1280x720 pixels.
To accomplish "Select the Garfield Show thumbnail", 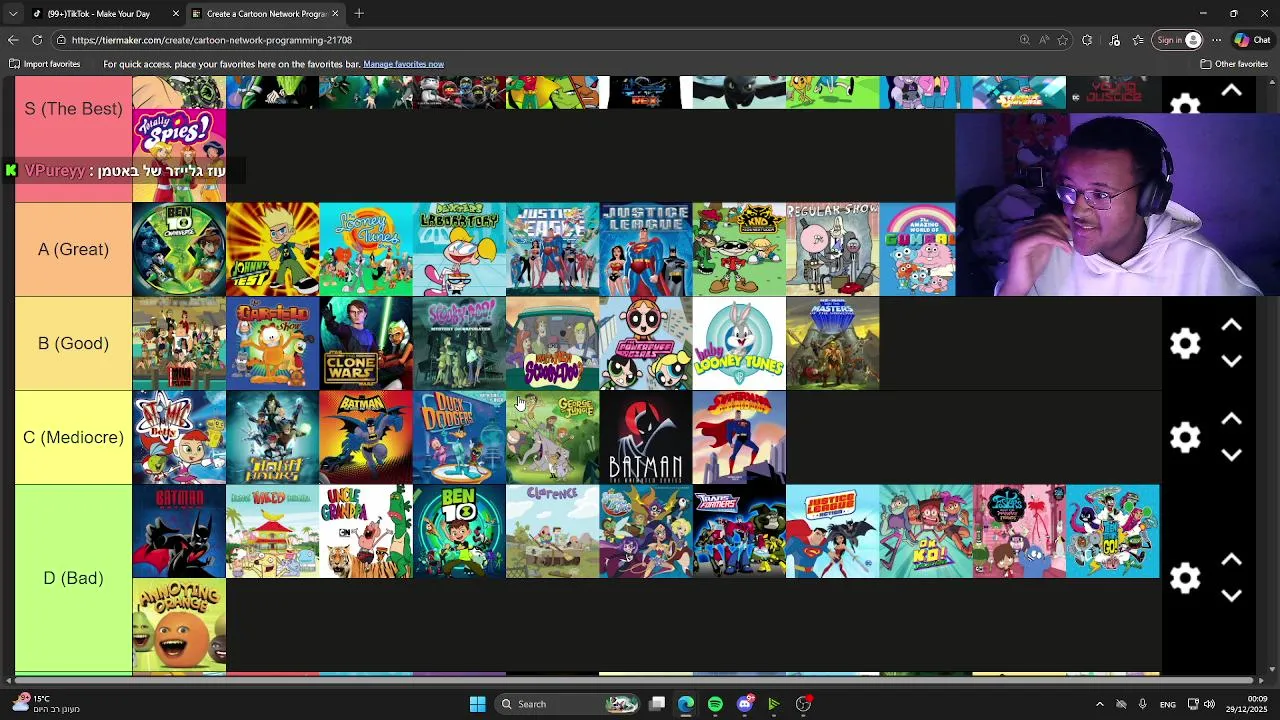I will coord(272,344).
